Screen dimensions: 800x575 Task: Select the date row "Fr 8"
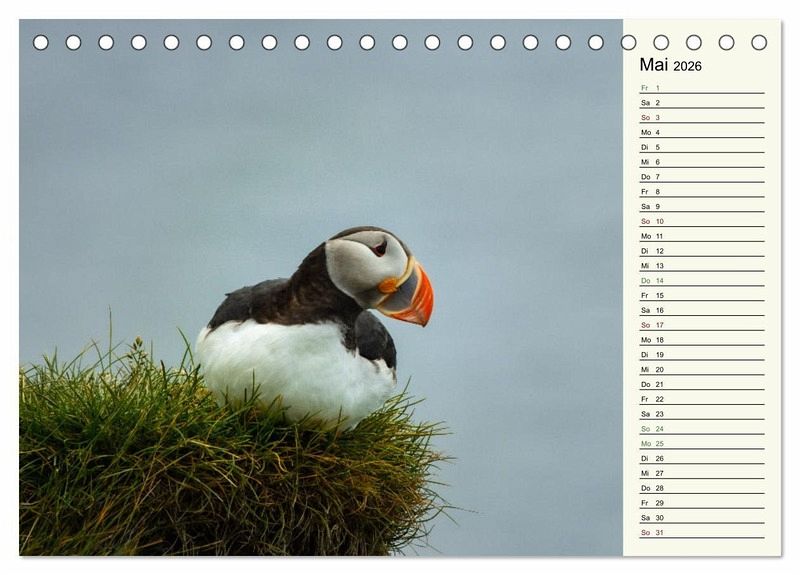[702, 191]
